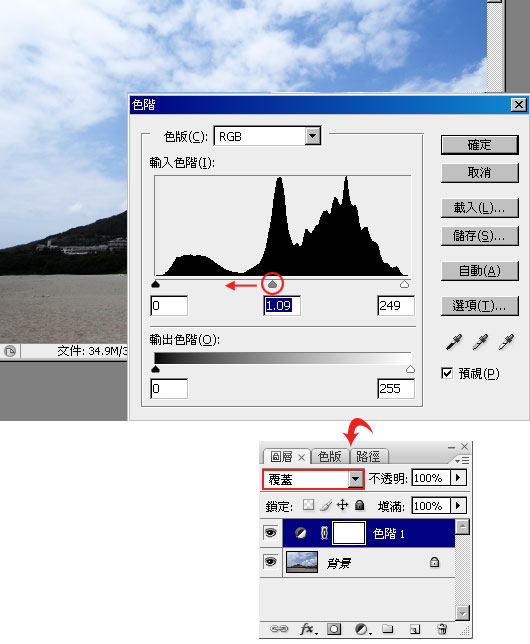The width and height of the screenshot is (530, 644).
Task: Click the input midtone gray slider
Action: click(x=272, y=284)
